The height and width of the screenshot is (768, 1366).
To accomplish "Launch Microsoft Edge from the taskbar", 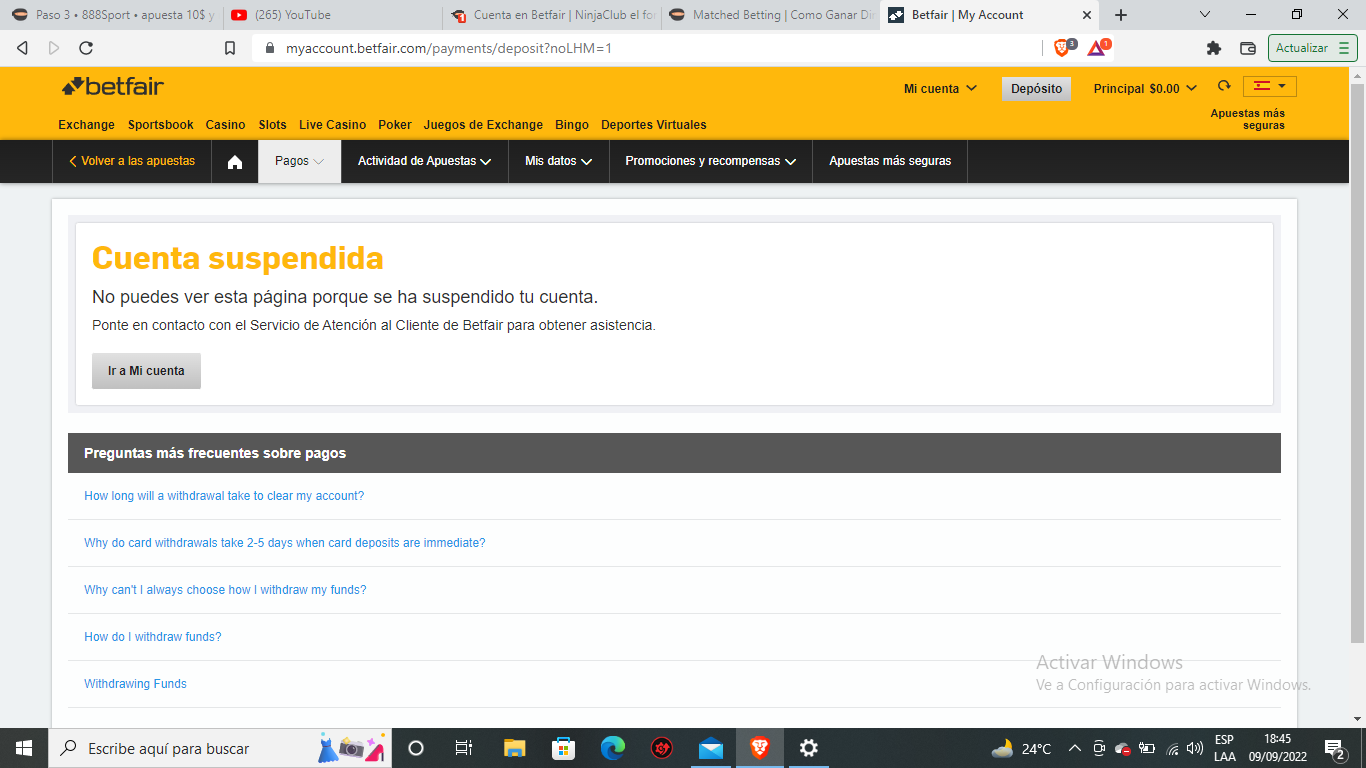I will click(x=612, y=748).
